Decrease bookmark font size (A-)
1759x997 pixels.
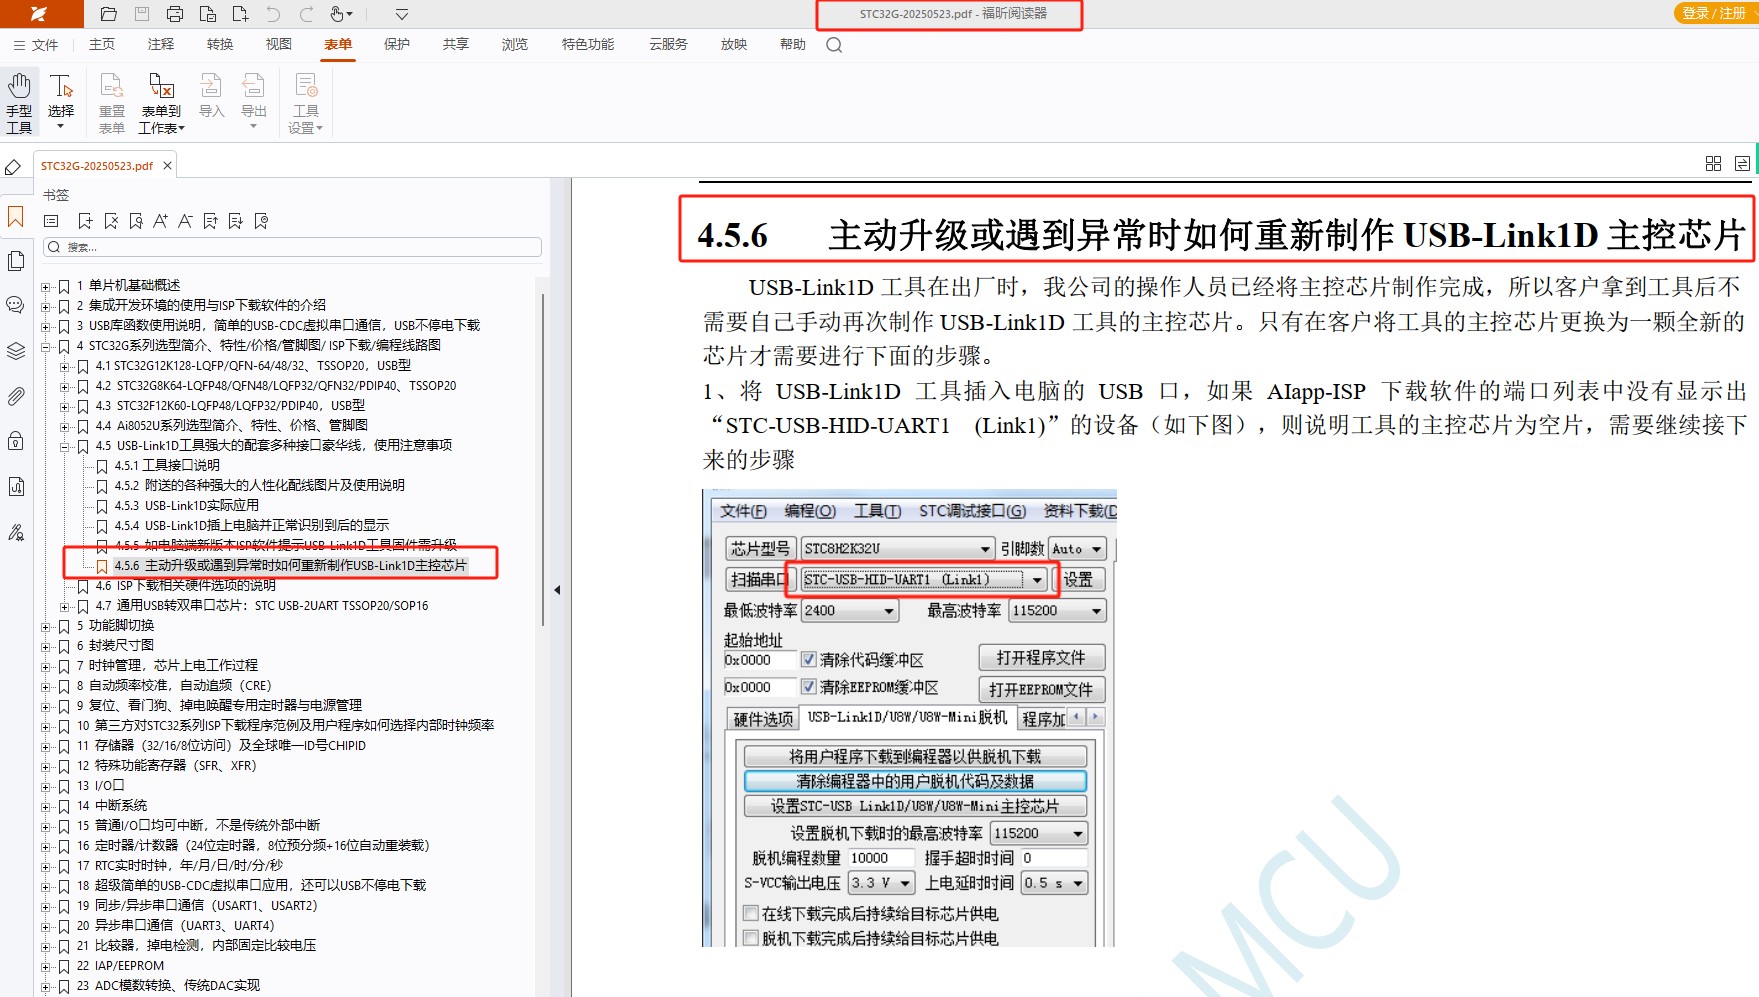pyautogui.click(x=185, y=221)
